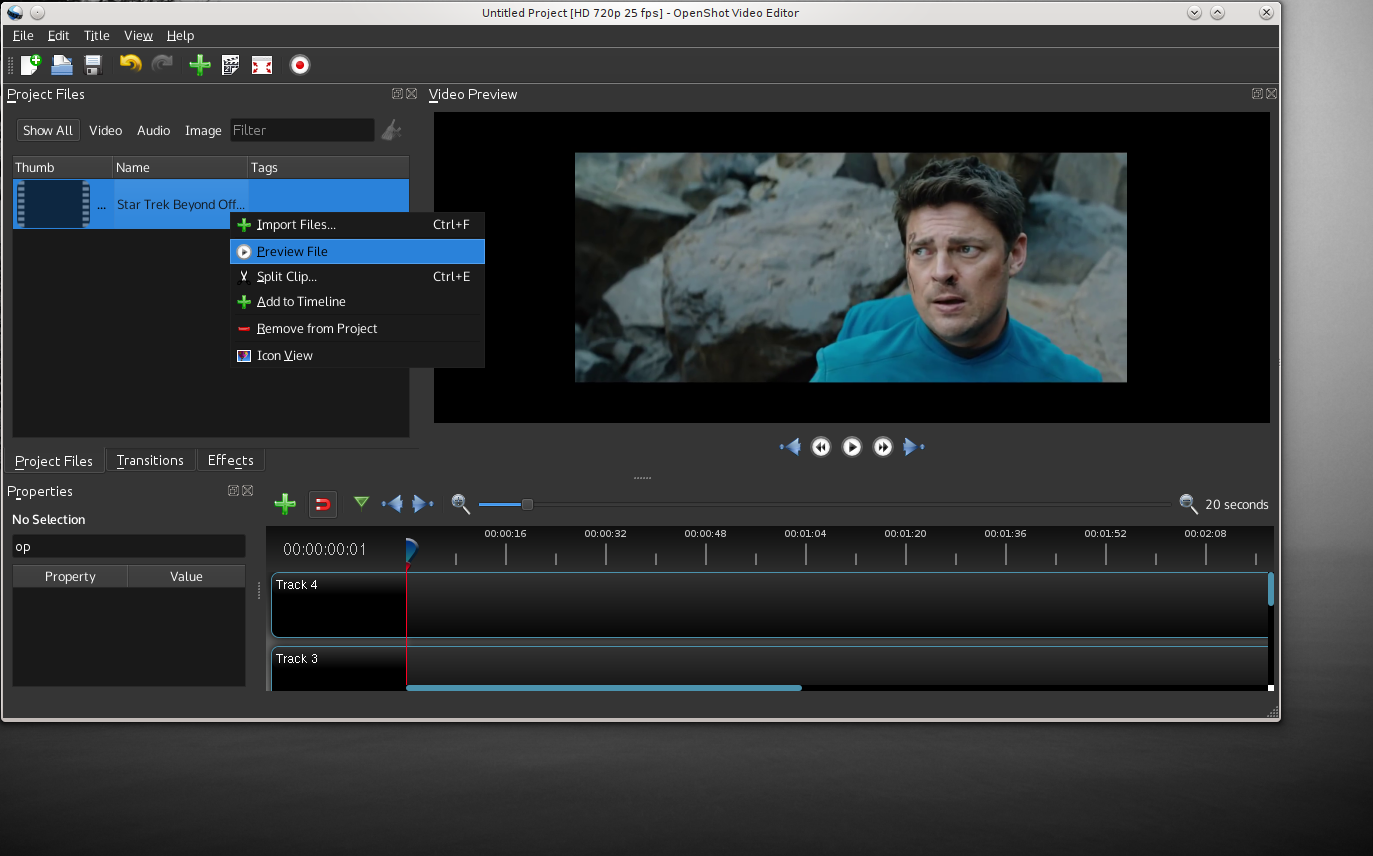Clear the filter with the broom icon
This screenshot has width=1373, height=856.
pos(392,130)
